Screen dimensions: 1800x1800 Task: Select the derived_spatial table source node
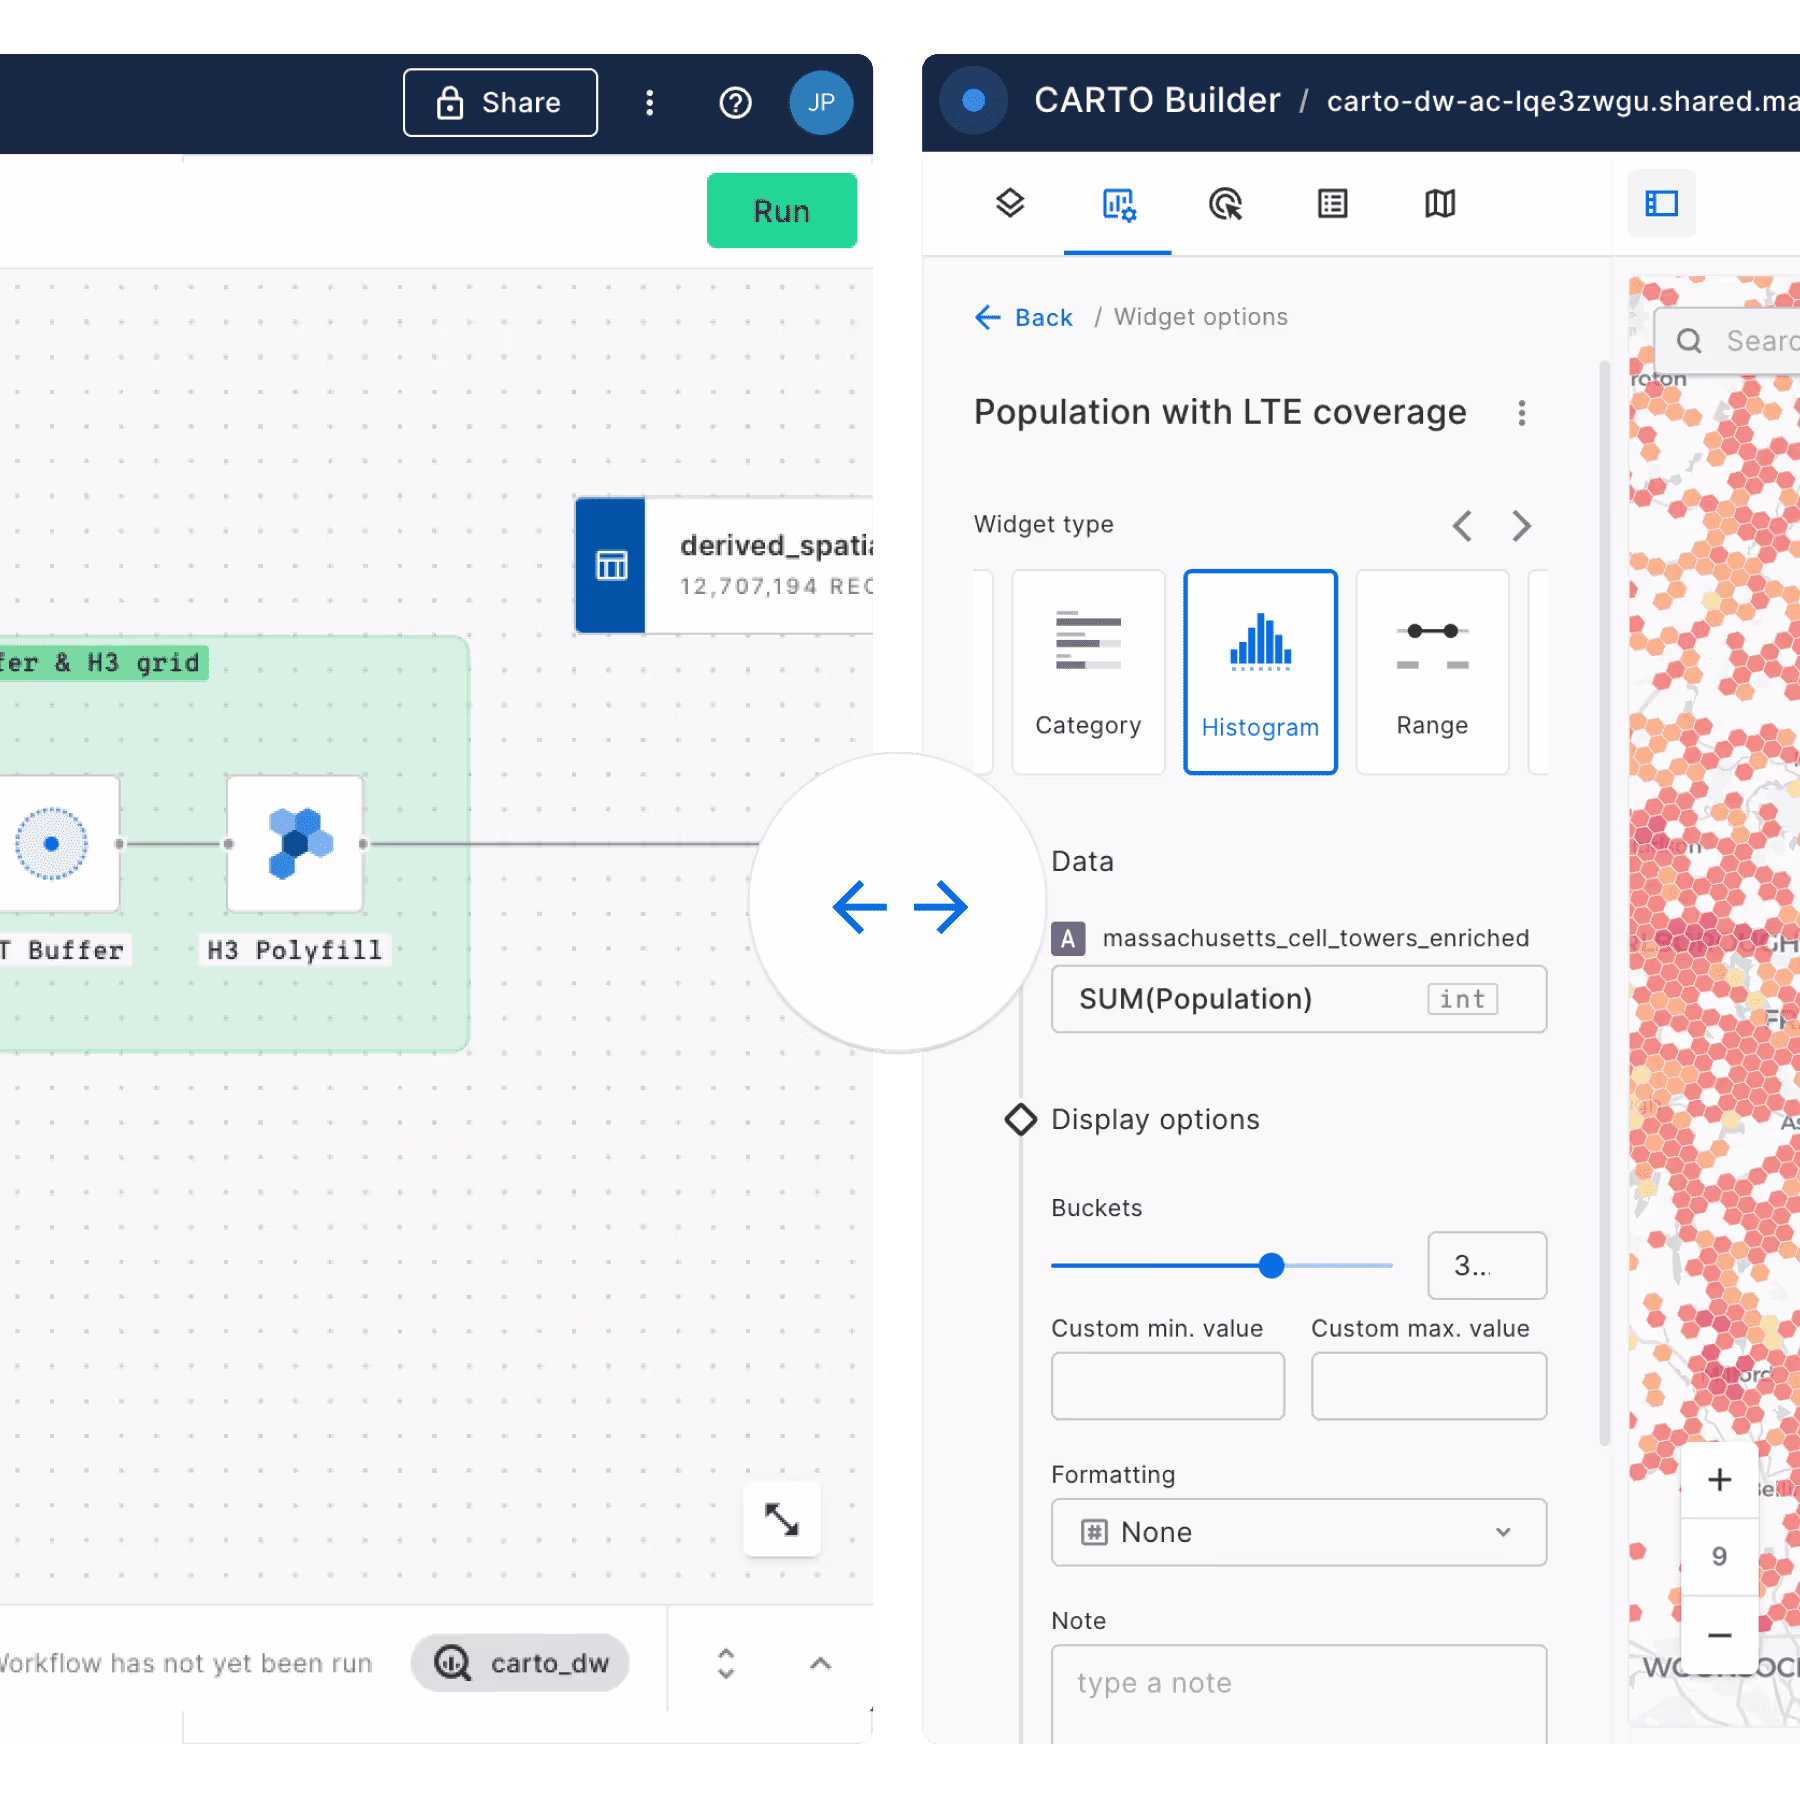point(724,565)
